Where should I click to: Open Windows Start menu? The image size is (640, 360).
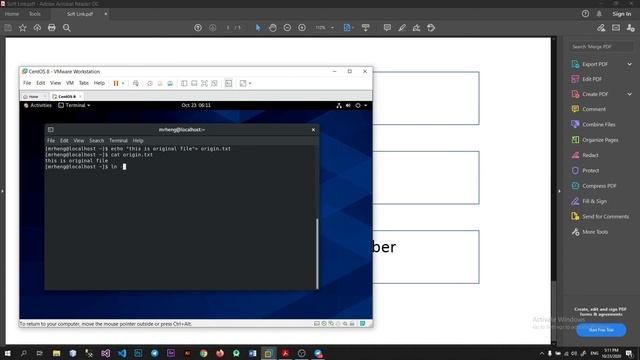click(x=7, y=353)
